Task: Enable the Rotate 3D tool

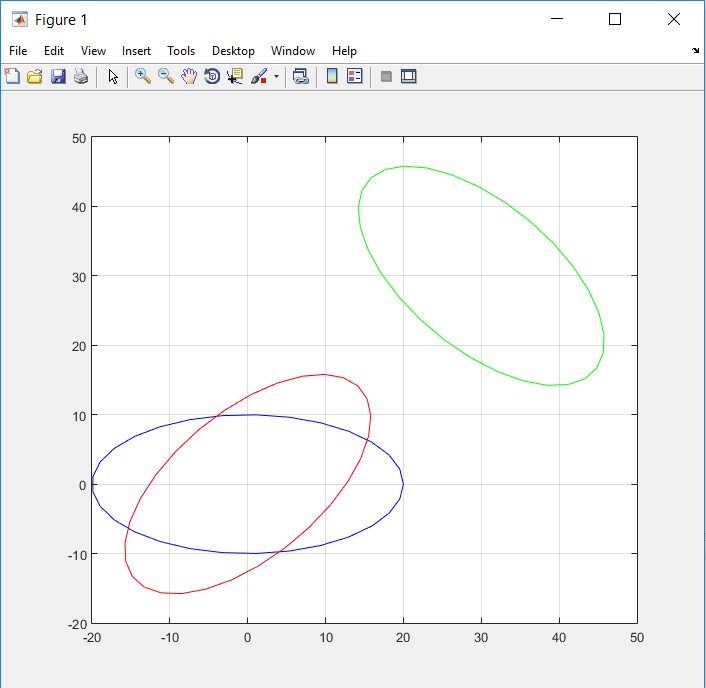Action: [212, 76]
